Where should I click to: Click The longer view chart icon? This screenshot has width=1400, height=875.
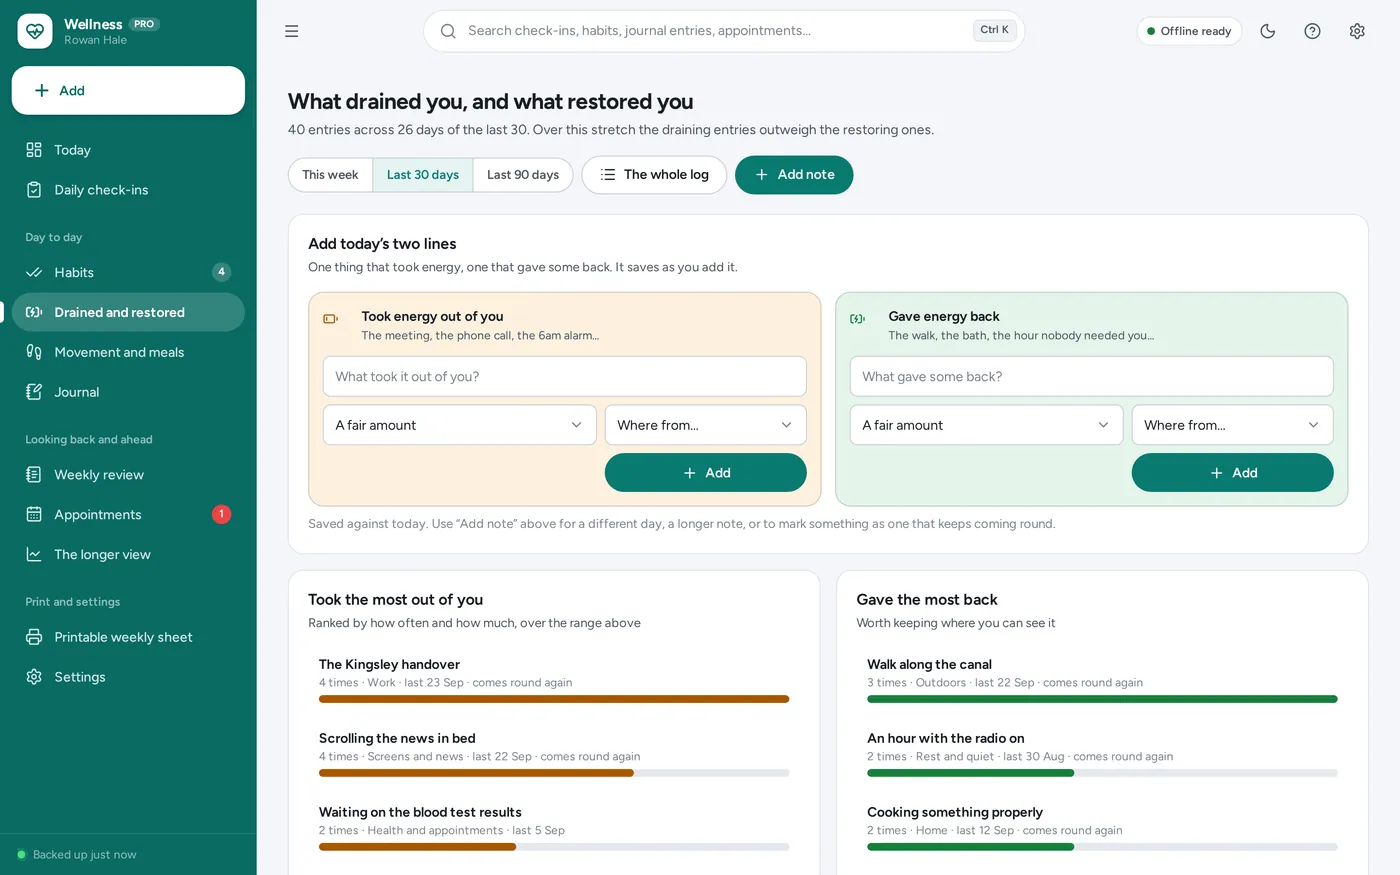tap(34, 554)
